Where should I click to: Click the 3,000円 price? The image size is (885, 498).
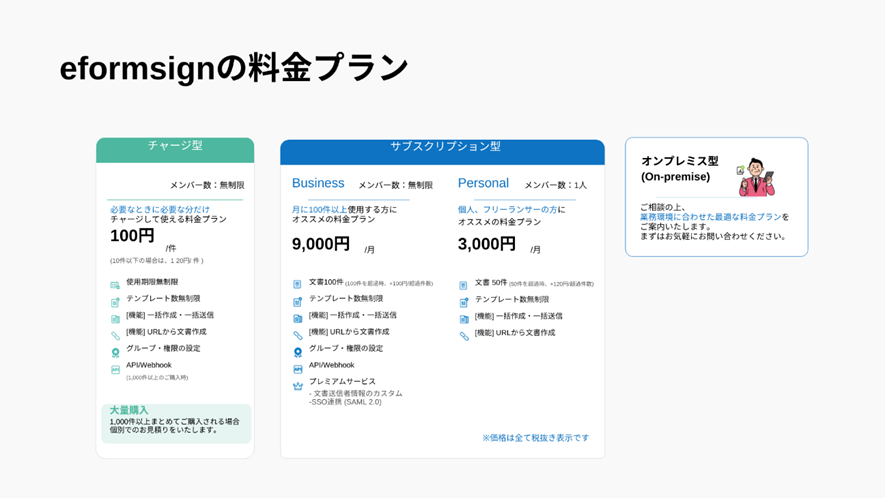click(x=487, y=244)
